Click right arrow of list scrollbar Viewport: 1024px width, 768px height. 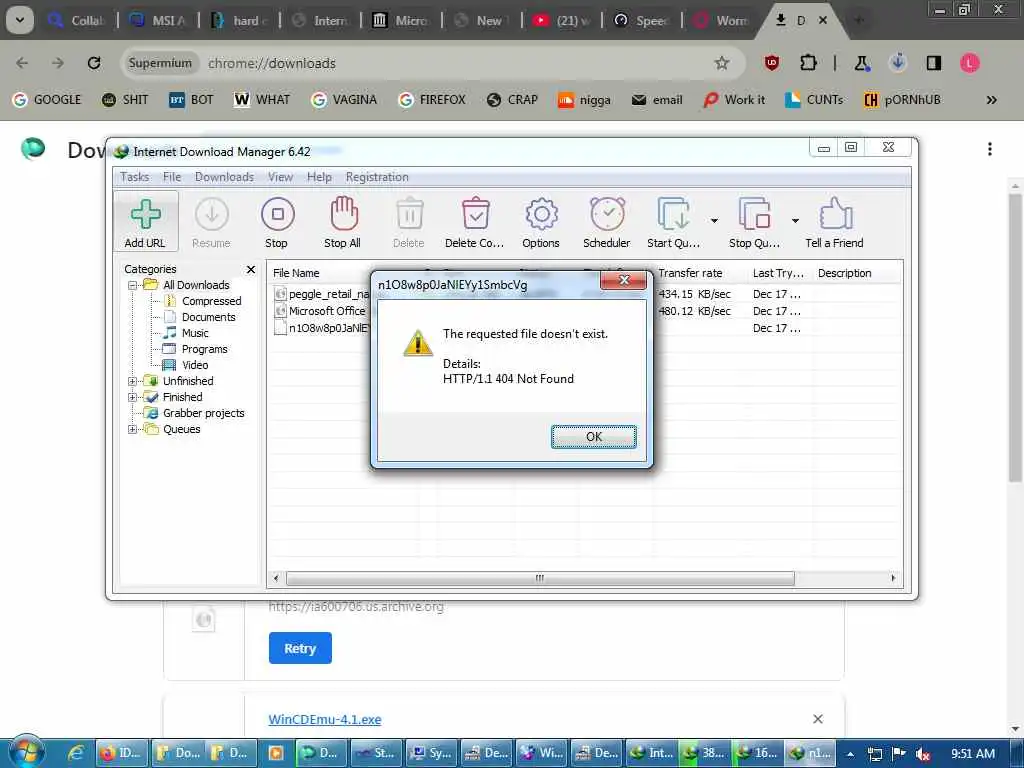pyautogui.click(x=893, y=579)
